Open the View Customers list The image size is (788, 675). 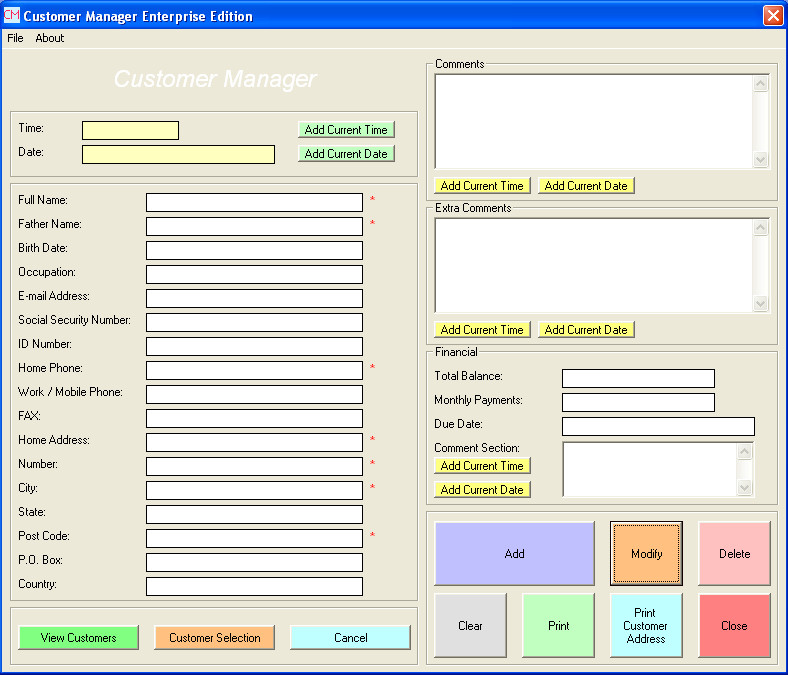tap(78, 638)
